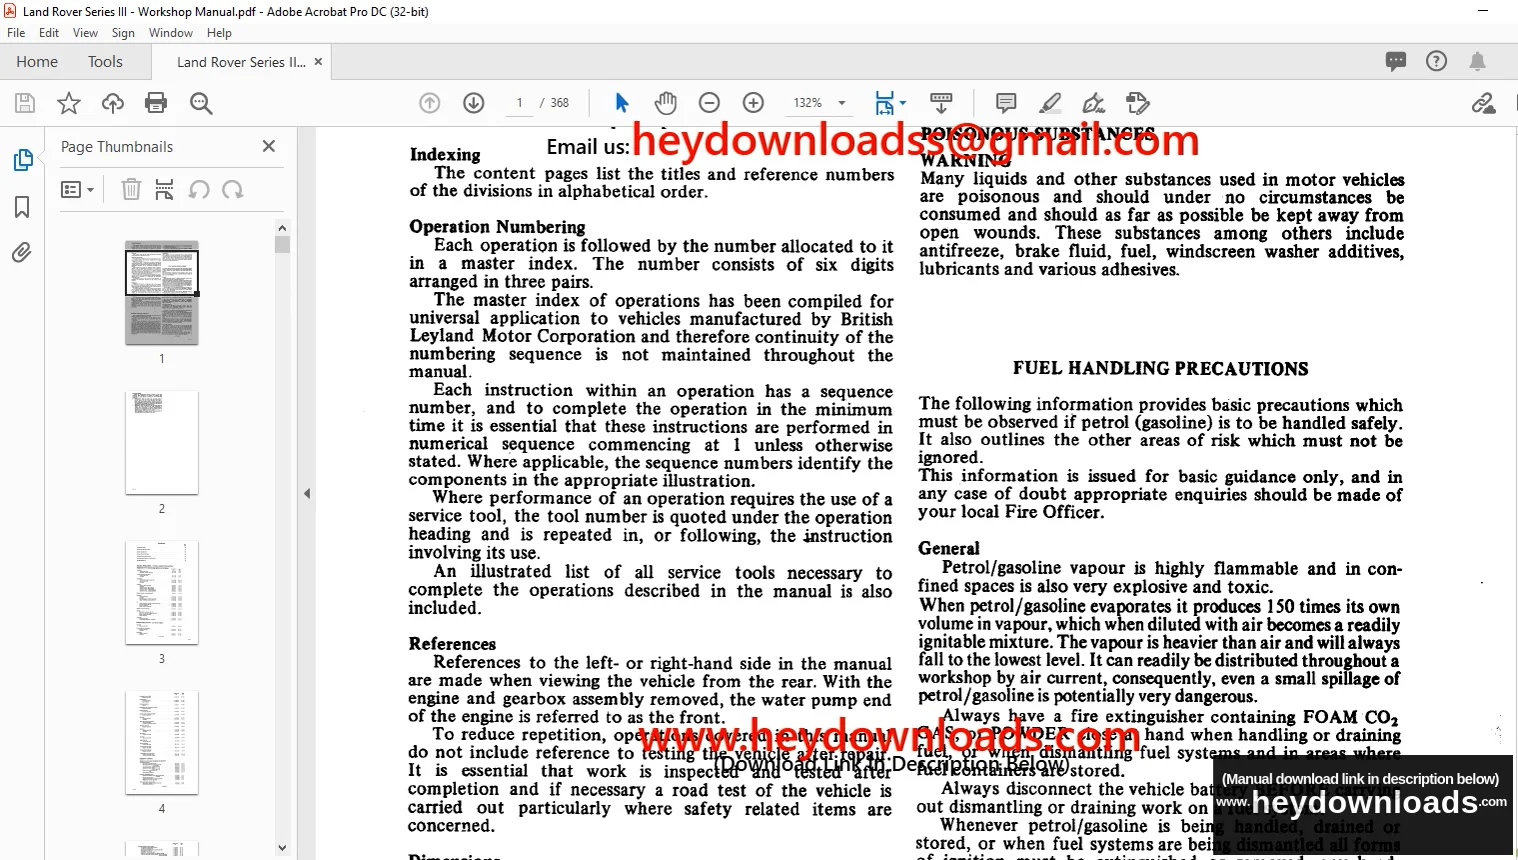Screen dimensions: 1518x860
Task: Collapse the navigation pane arrow
Action: tap(307, 493)
